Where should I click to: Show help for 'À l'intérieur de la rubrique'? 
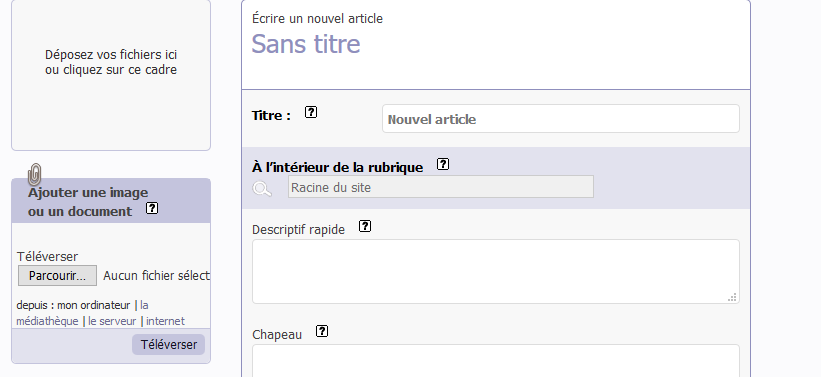[x=443, y=164]
